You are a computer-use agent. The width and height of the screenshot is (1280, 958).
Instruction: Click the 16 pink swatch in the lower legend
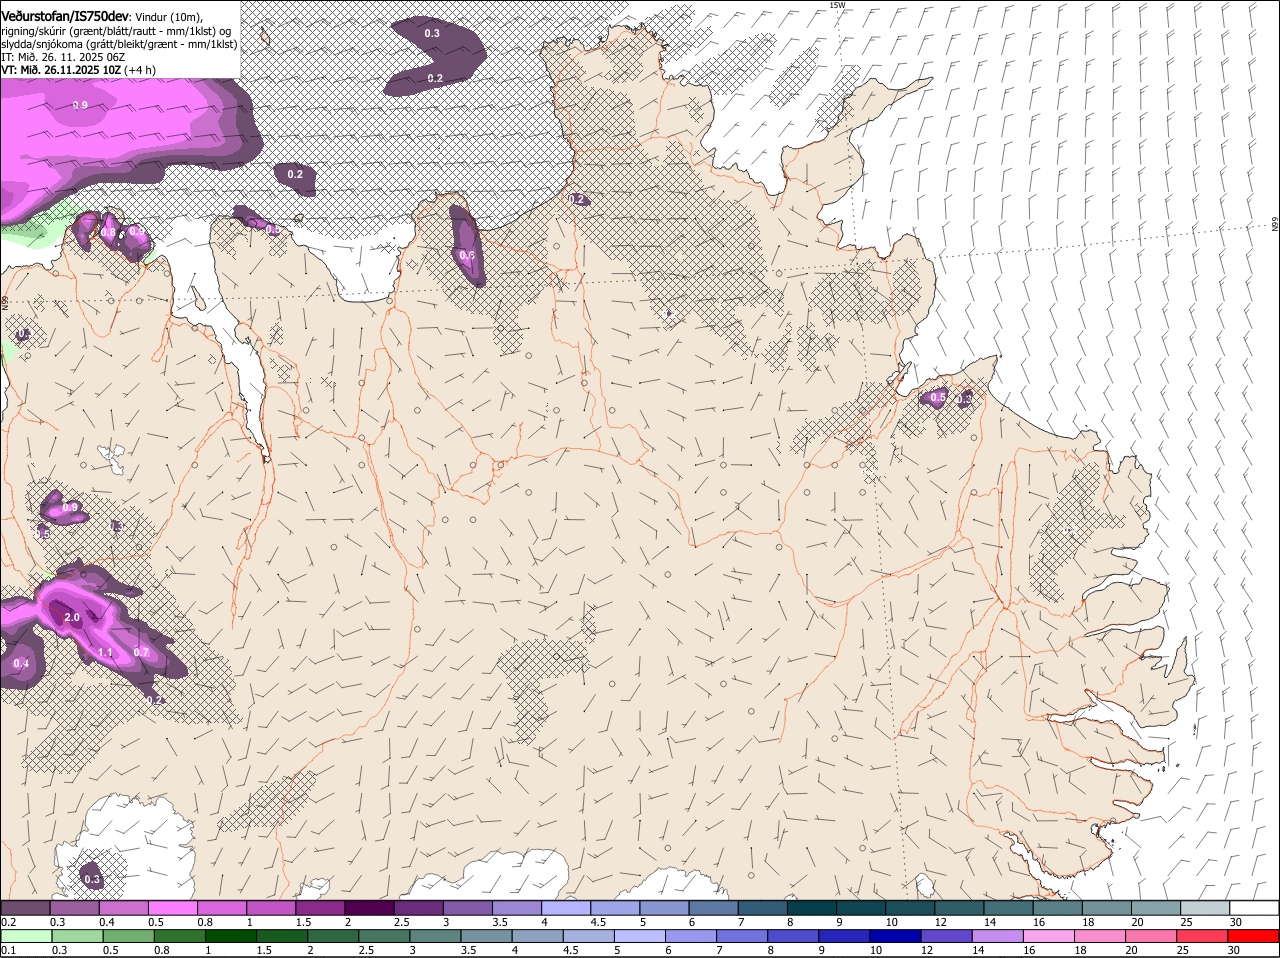[x=1050, y=936]
